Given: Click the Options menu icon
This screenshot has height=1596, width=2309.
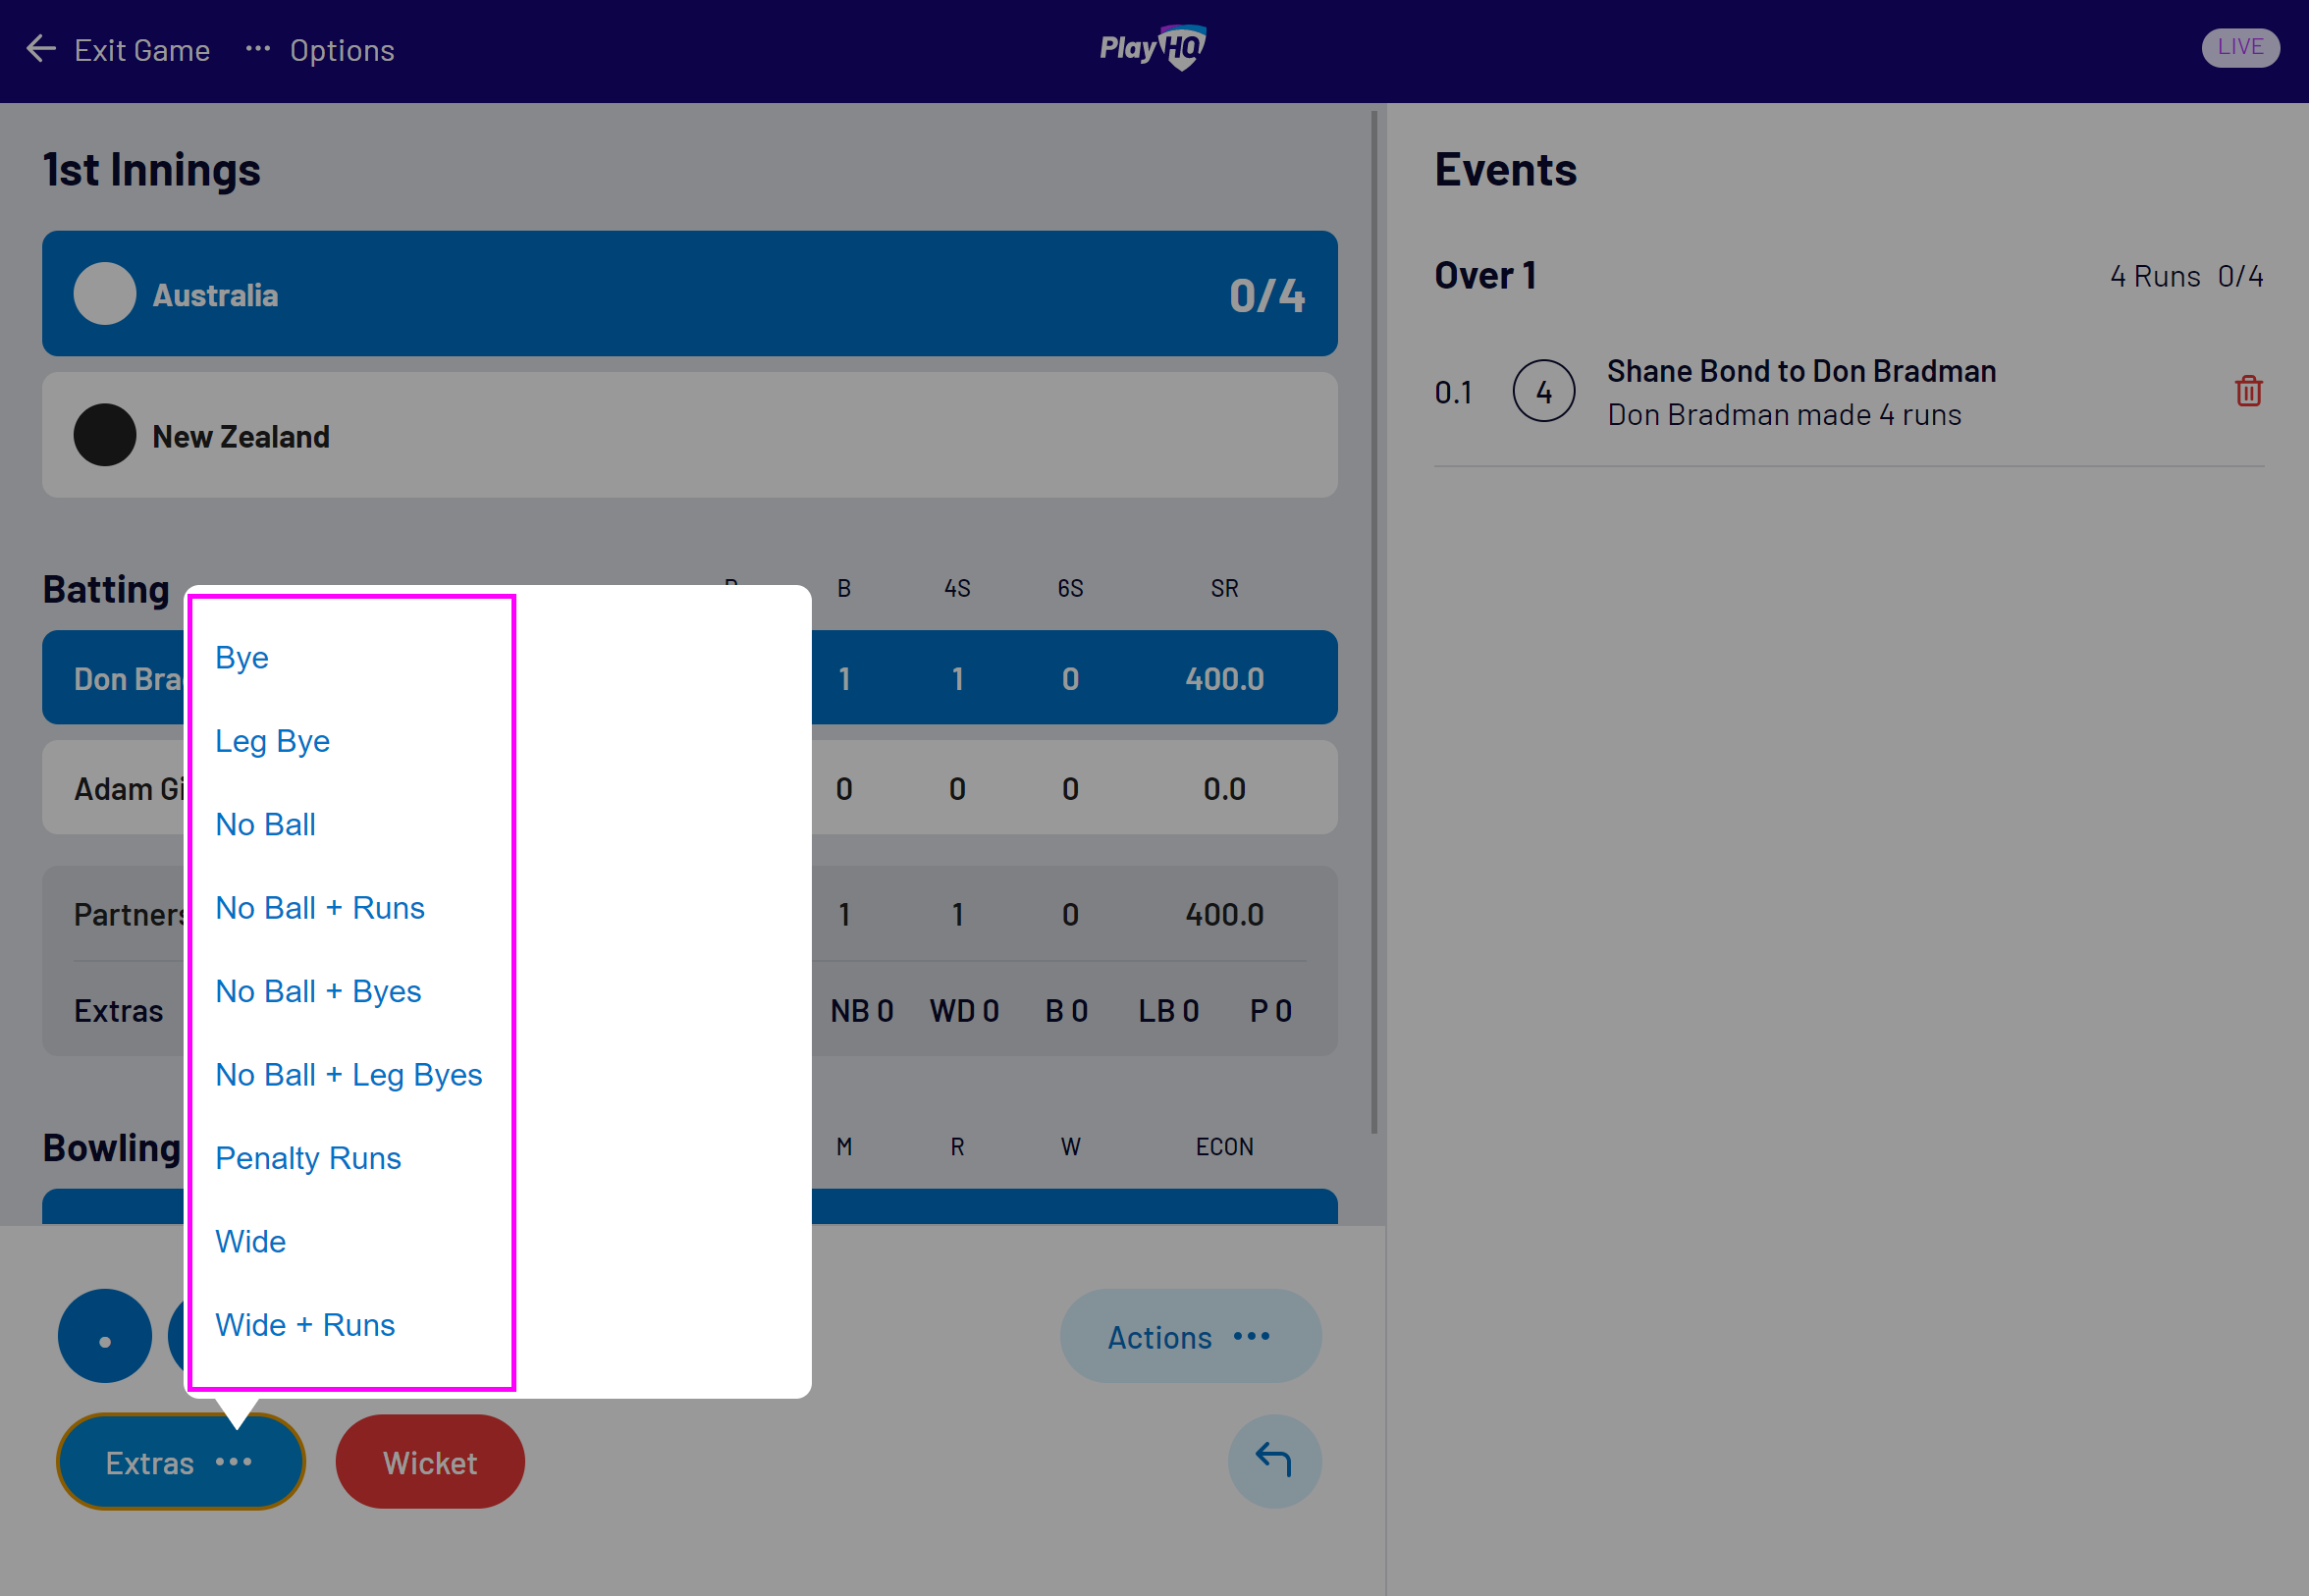Looking at the screenshot, I should (x=260, y=49).
